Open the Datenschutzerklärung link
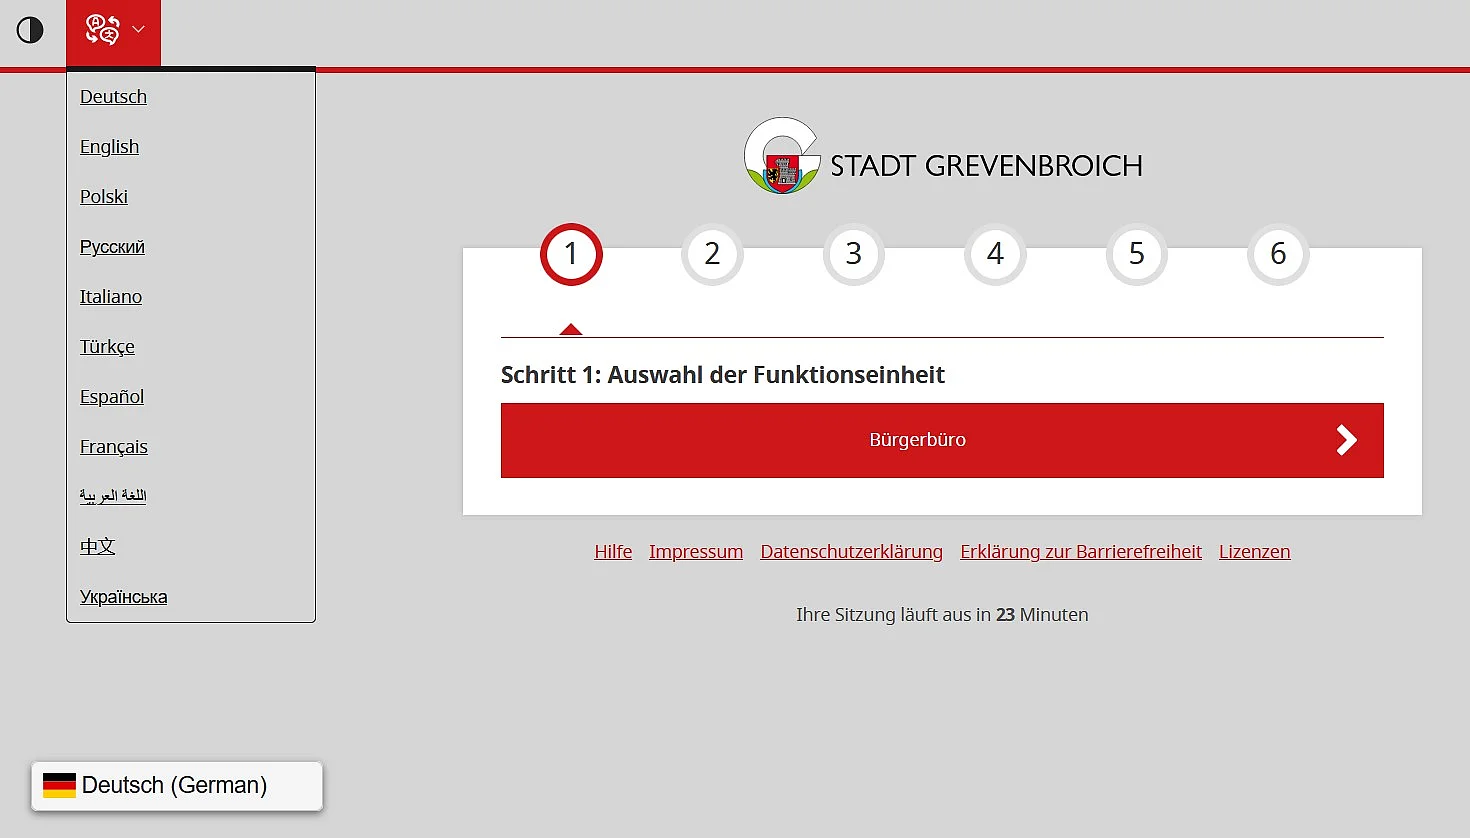The image size is (1470, 838). (851, 552)
